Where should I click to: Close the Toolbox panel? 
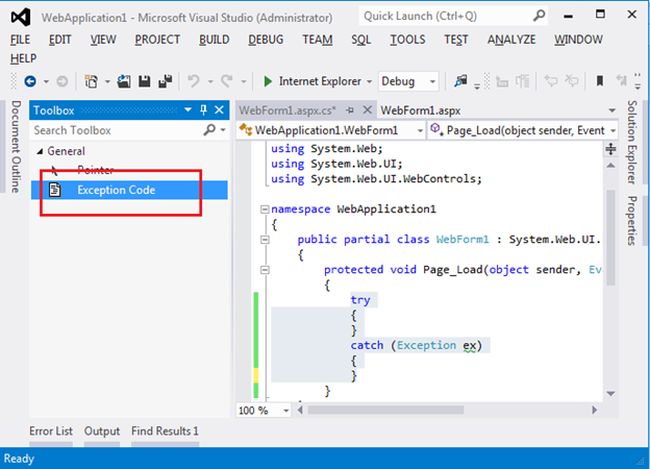(x=219, y=110)
